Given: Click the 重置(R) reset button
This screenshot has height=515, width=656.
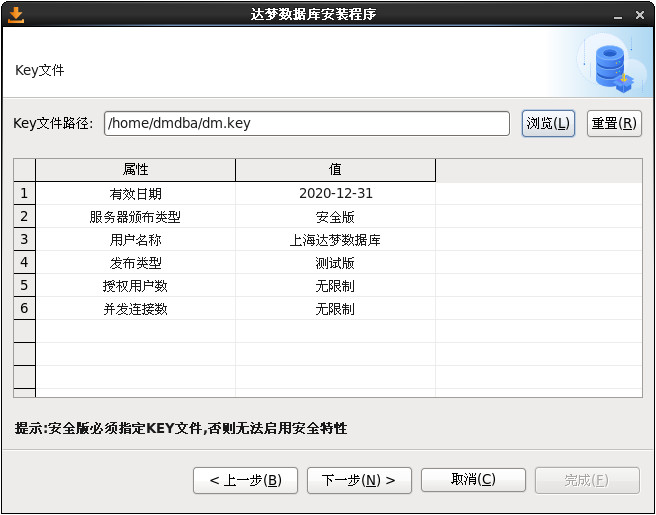Looking at the screenshot, I should coord(614,123).
